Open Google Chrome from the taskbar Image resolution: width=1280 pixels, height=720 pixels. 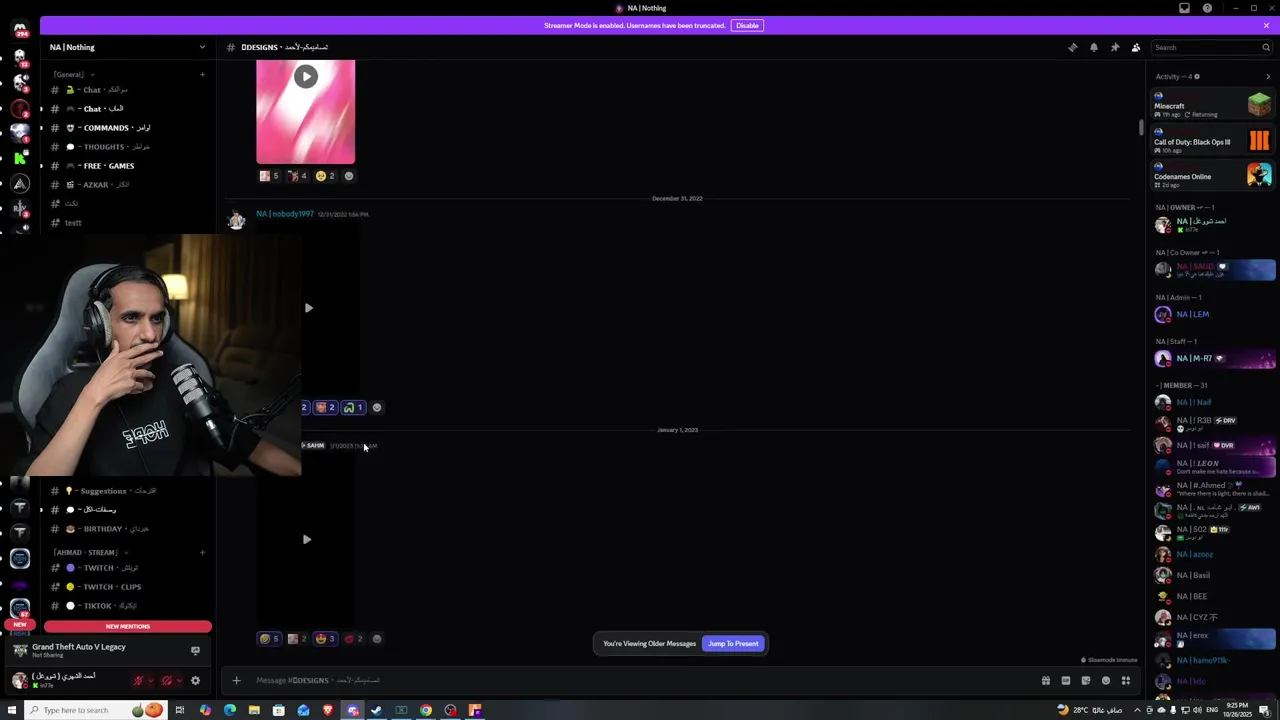pos(426,711)
